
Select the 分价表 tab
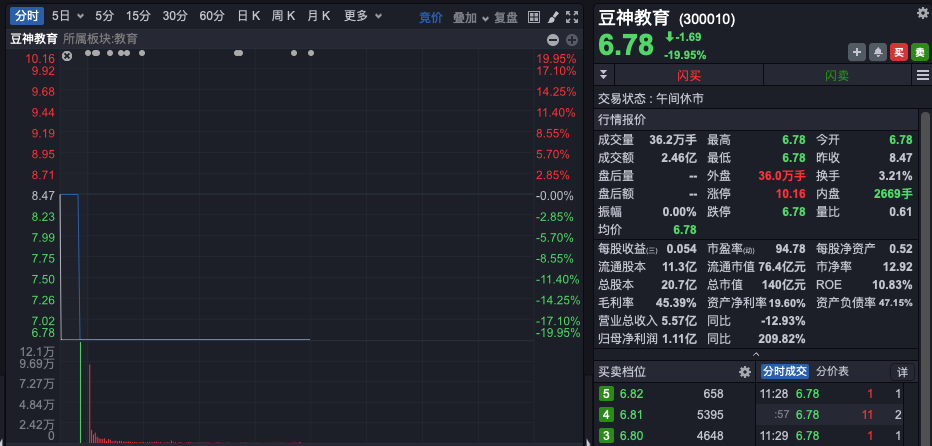(832, 372)
